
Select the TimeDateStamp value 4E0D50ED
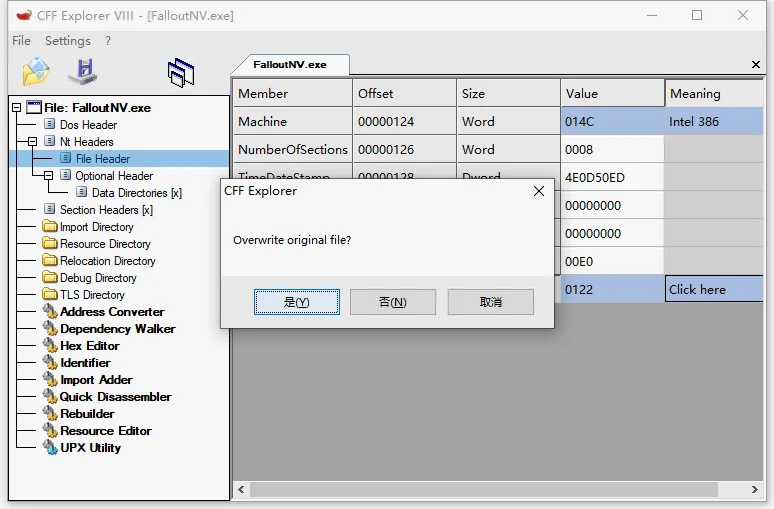(612, 178)
